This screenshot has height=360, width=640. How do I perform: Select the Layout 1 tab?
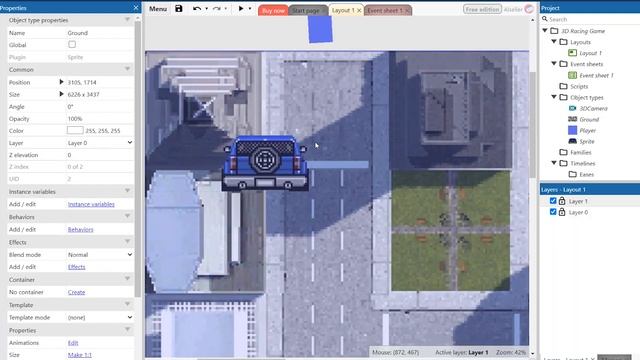coord(343,11)
